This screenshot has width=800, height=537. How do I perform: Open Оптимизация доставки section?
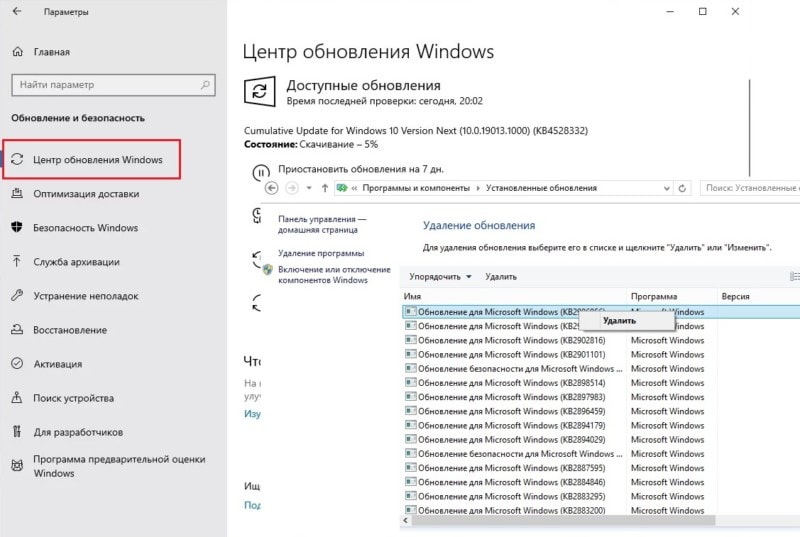click(x=86, y=194)
